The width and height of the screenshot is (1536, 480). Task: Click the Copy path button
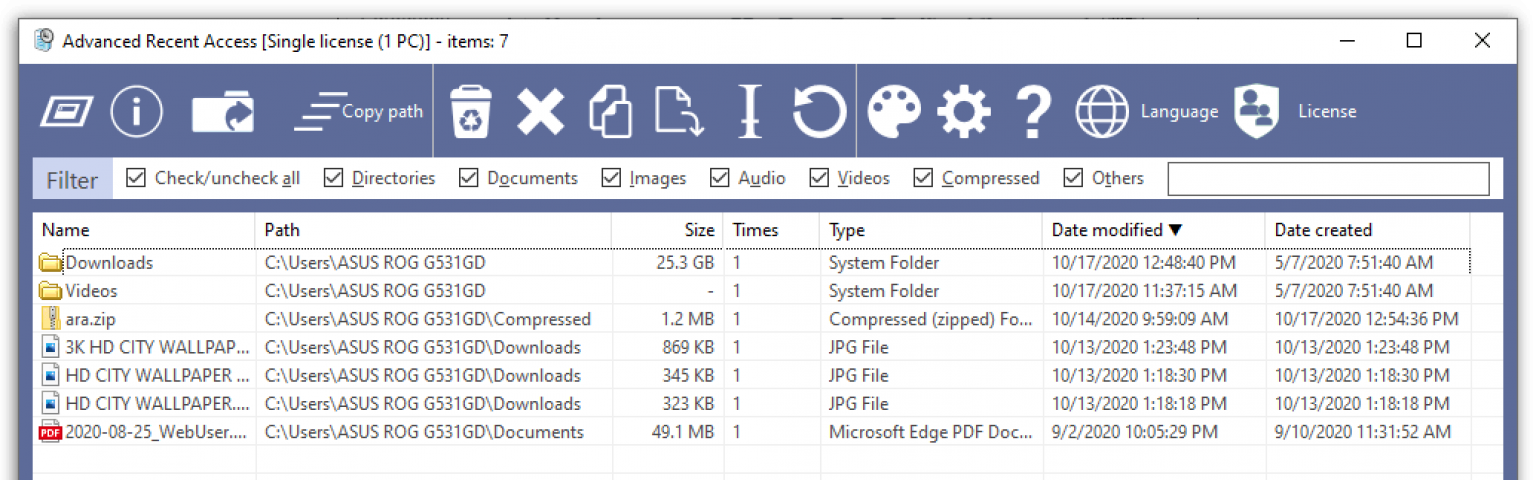click(x=359, y=112)
